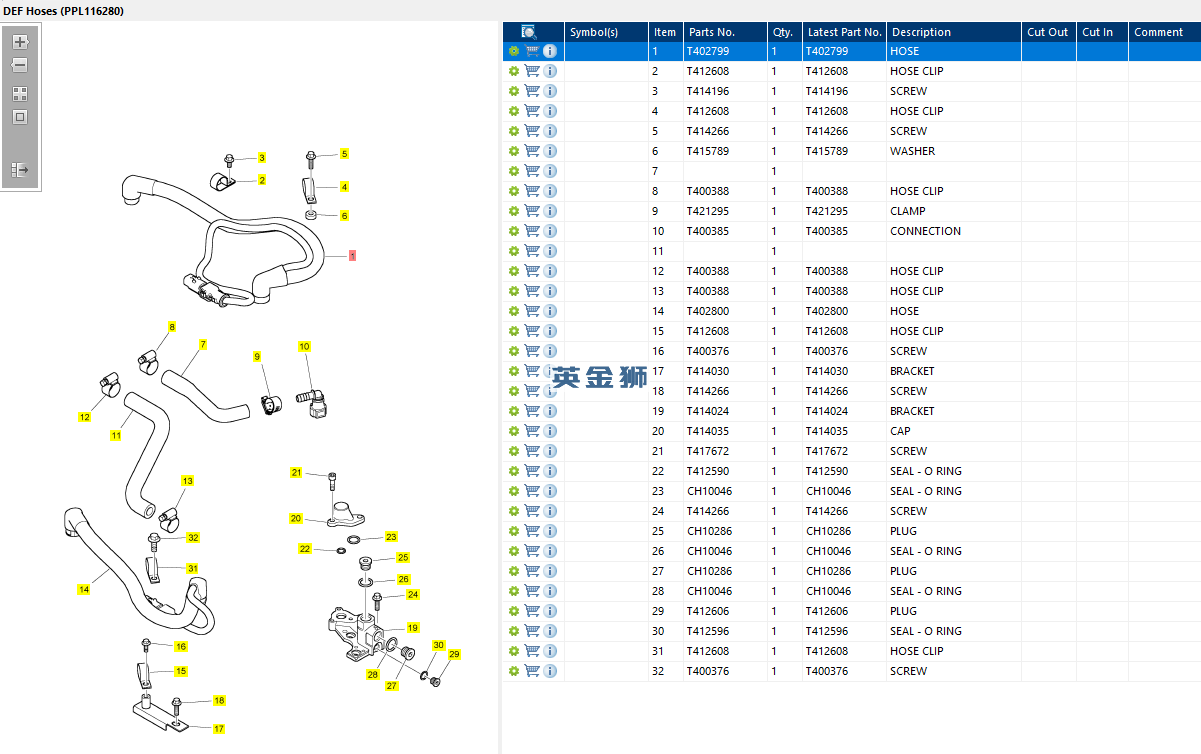1201x754 pixels.
Task: Click the Description column header
Action: pyautogui.click(x=954, y=32)
